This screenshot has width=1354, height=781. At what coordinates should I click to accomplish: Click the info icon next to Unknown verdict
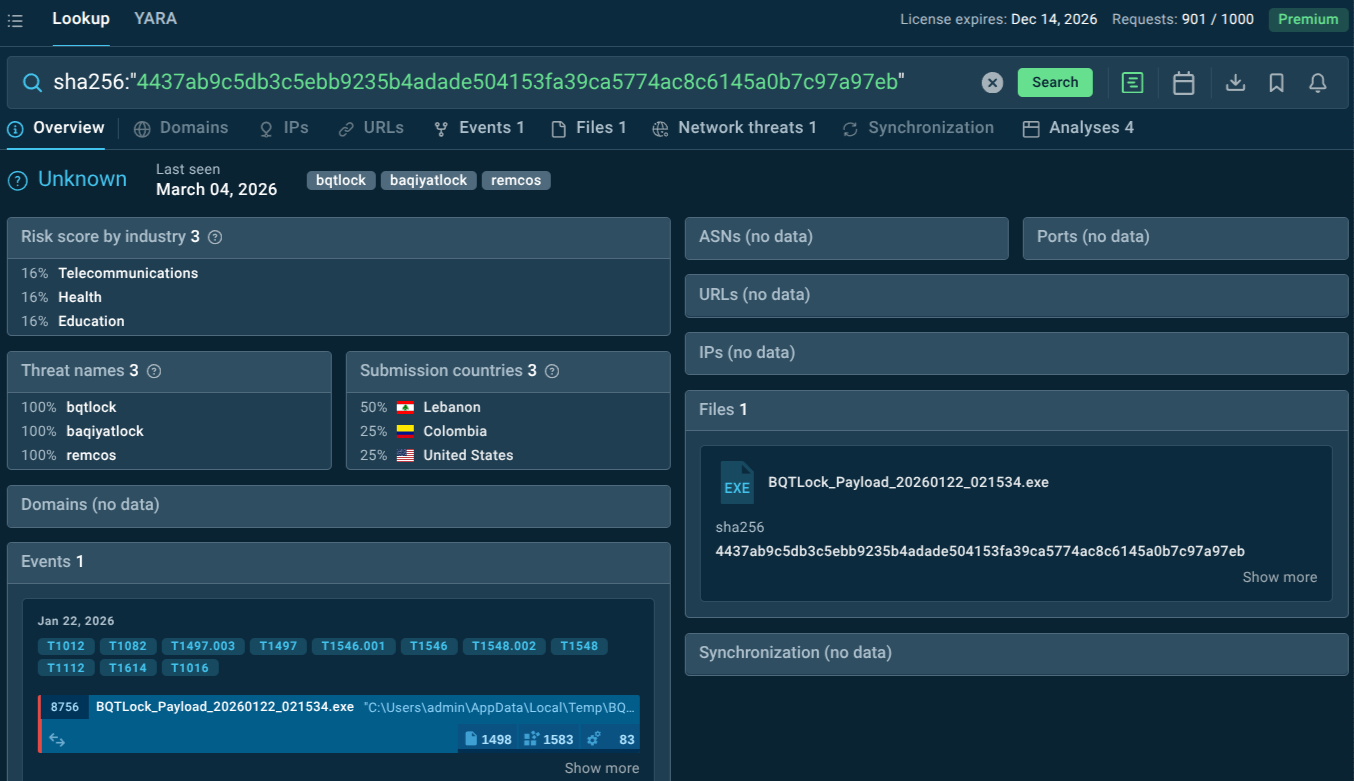click(17, 178)
